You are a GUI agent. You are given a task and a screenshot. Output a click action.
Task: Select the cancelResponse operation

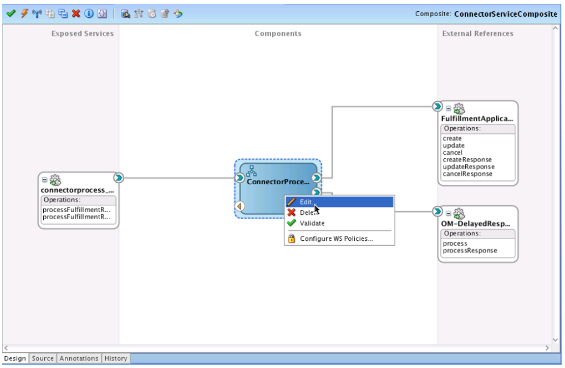468,174
